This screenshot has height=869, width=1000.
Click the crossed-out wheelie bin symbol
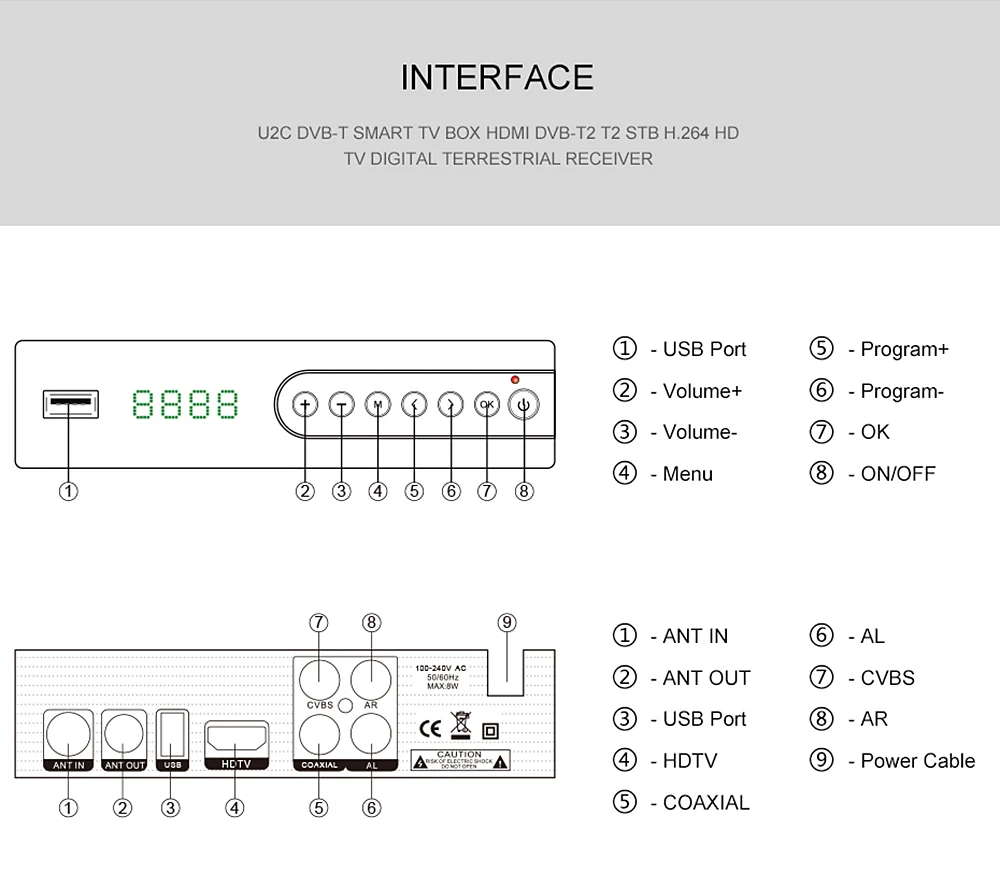coord(460,726)
